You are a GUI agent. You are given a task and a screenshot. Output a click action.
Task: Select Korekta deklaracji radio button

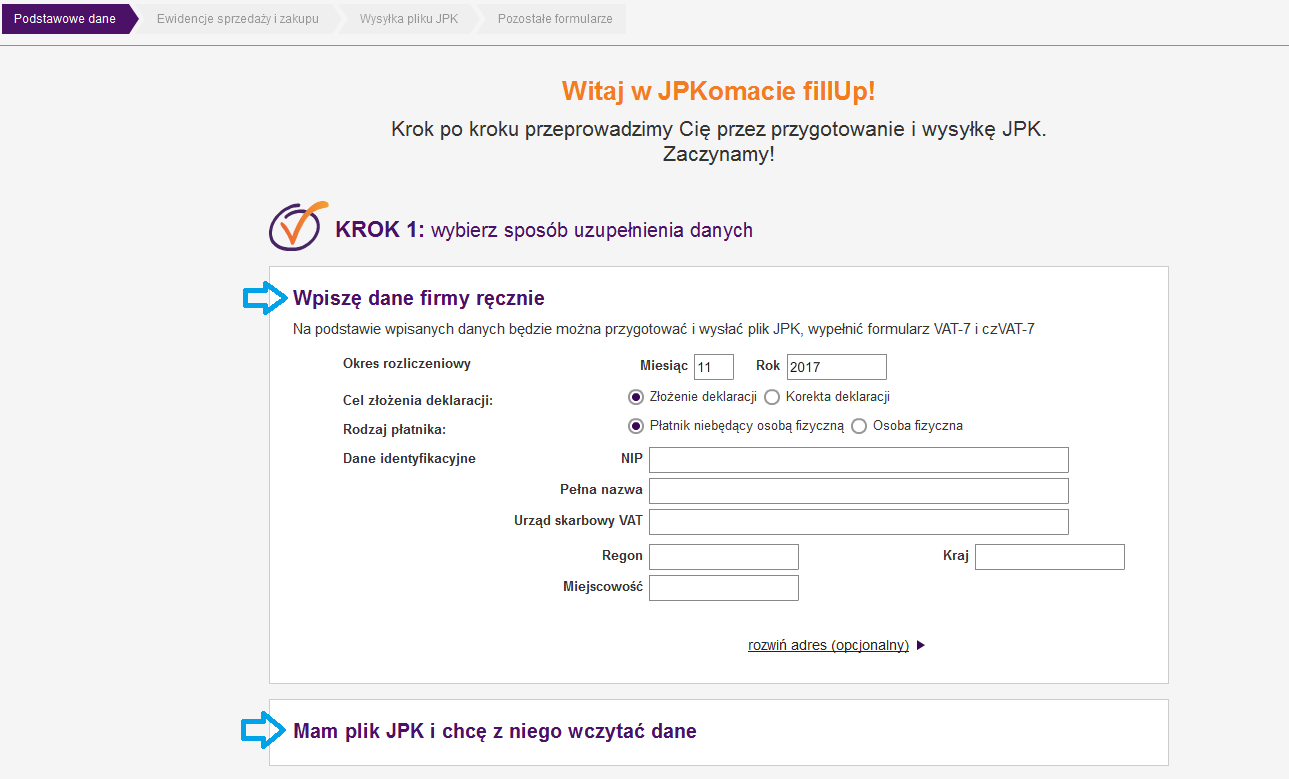[x=772, y=397]
